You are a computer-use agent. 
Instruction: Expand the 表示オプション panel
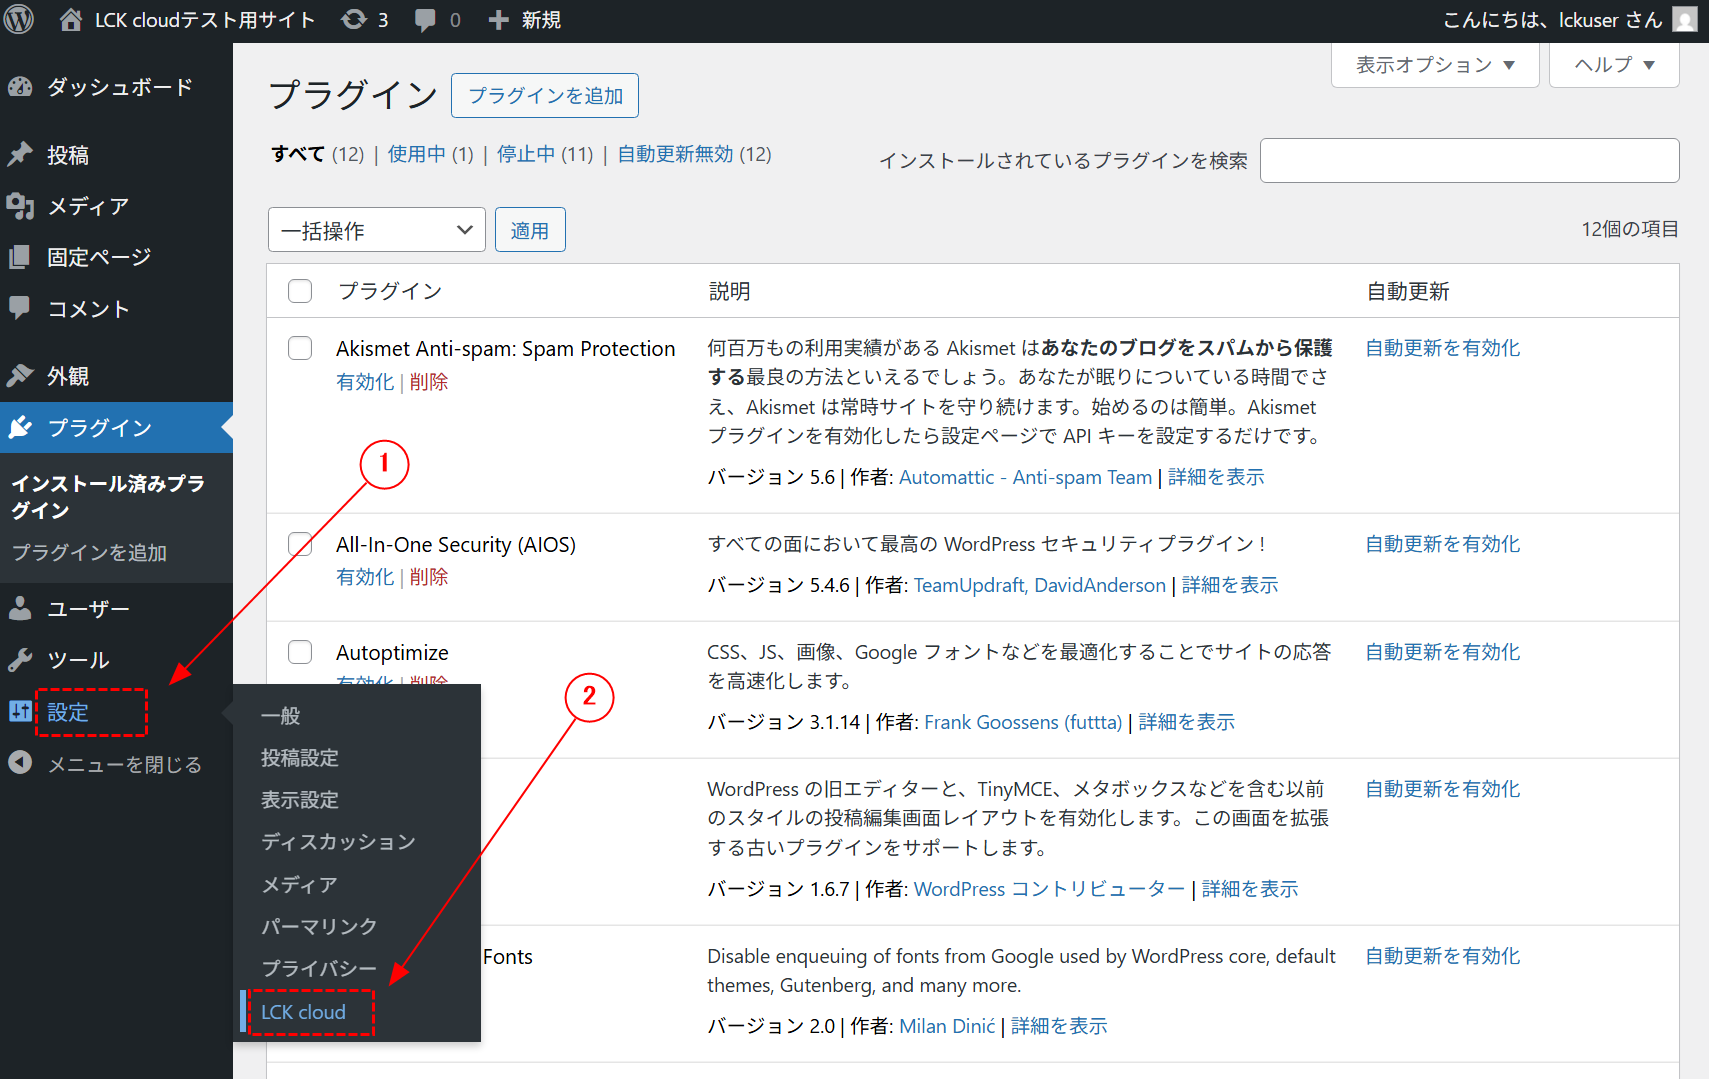click(x=1434, y=65)
